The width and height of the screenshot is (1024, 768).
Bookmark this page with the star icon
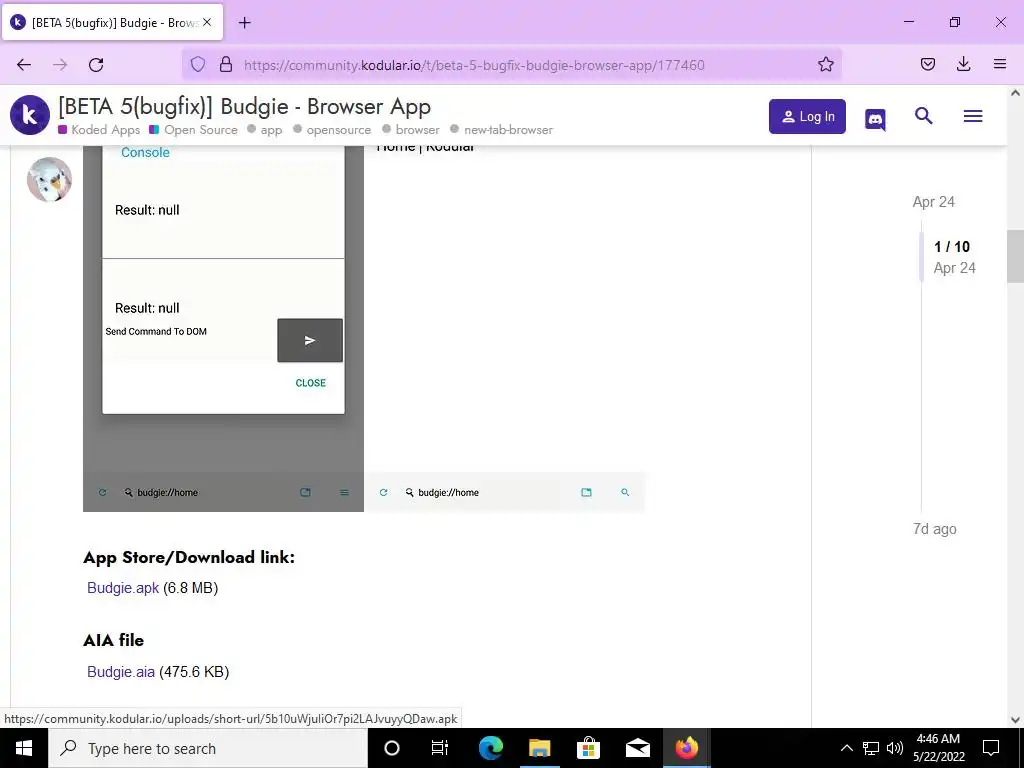[825, 64]
